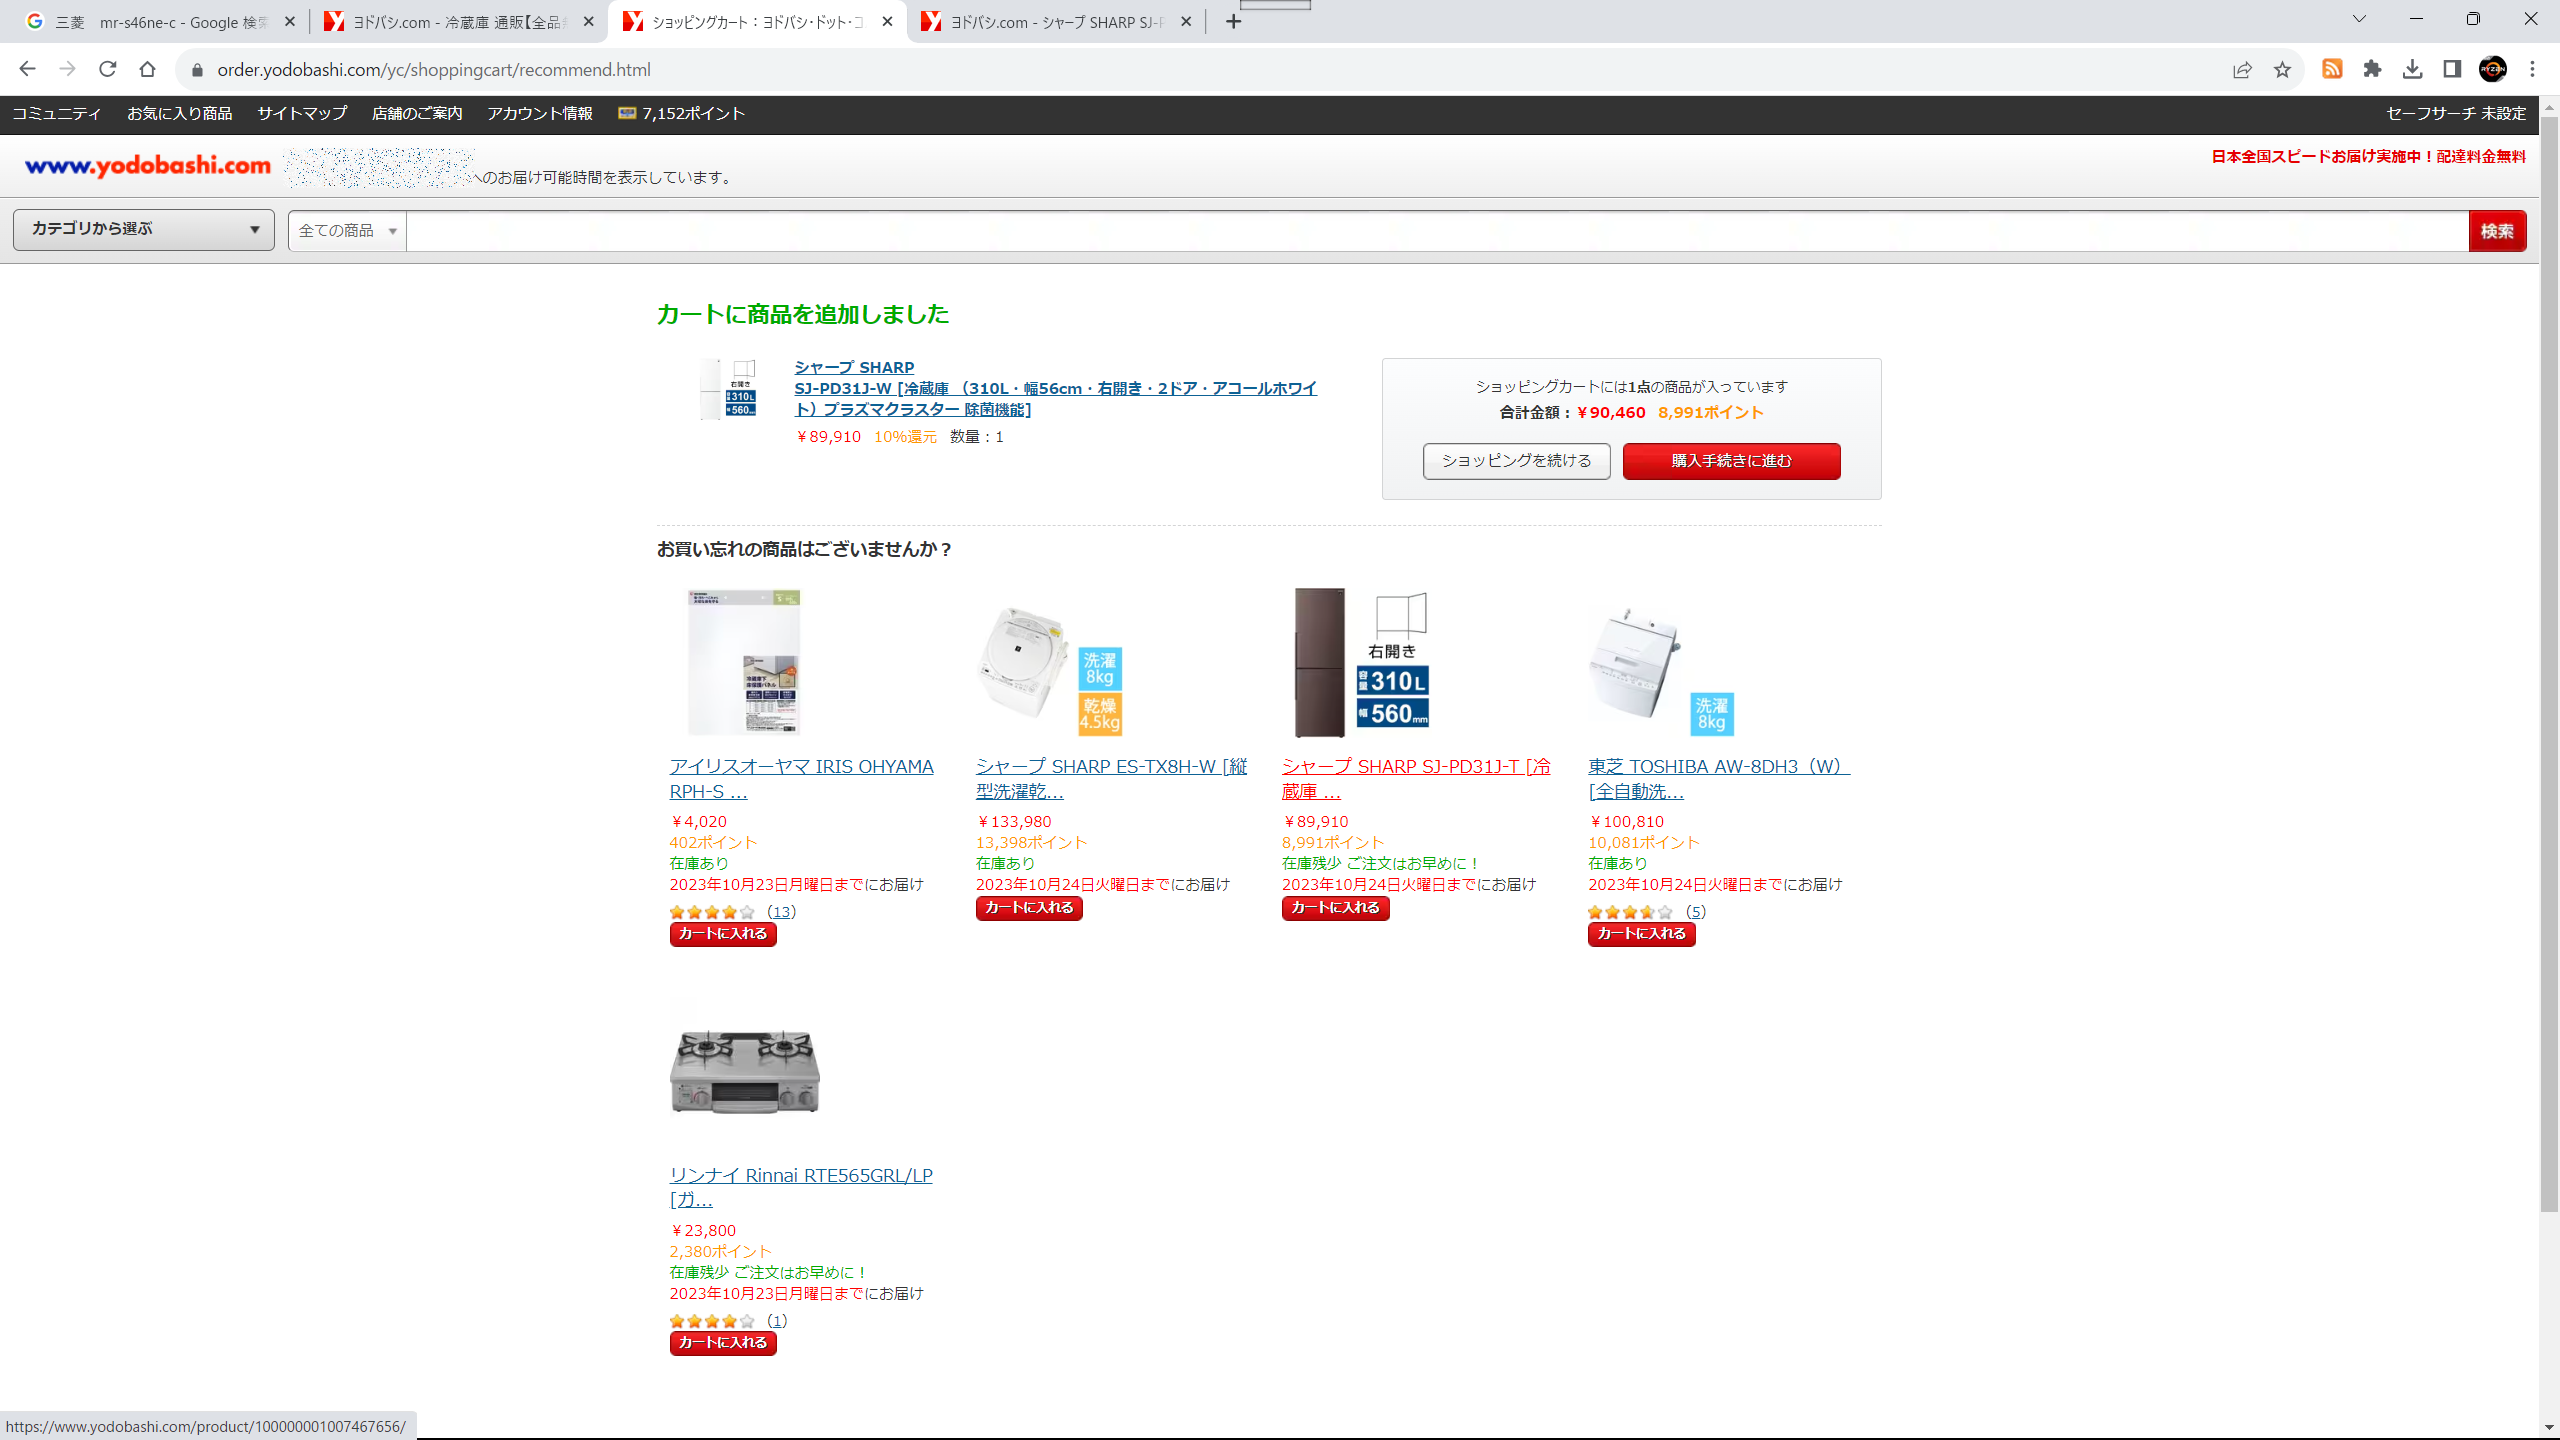Bookmark this page with the star icon

coord(2282,69)
